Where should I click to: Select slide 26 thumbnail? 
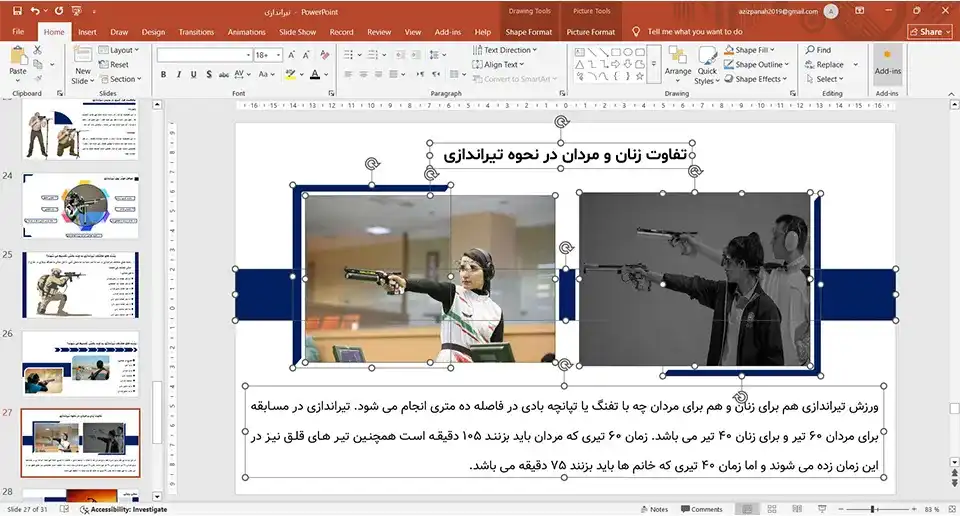pyautogui.click(x=80, y=364)
